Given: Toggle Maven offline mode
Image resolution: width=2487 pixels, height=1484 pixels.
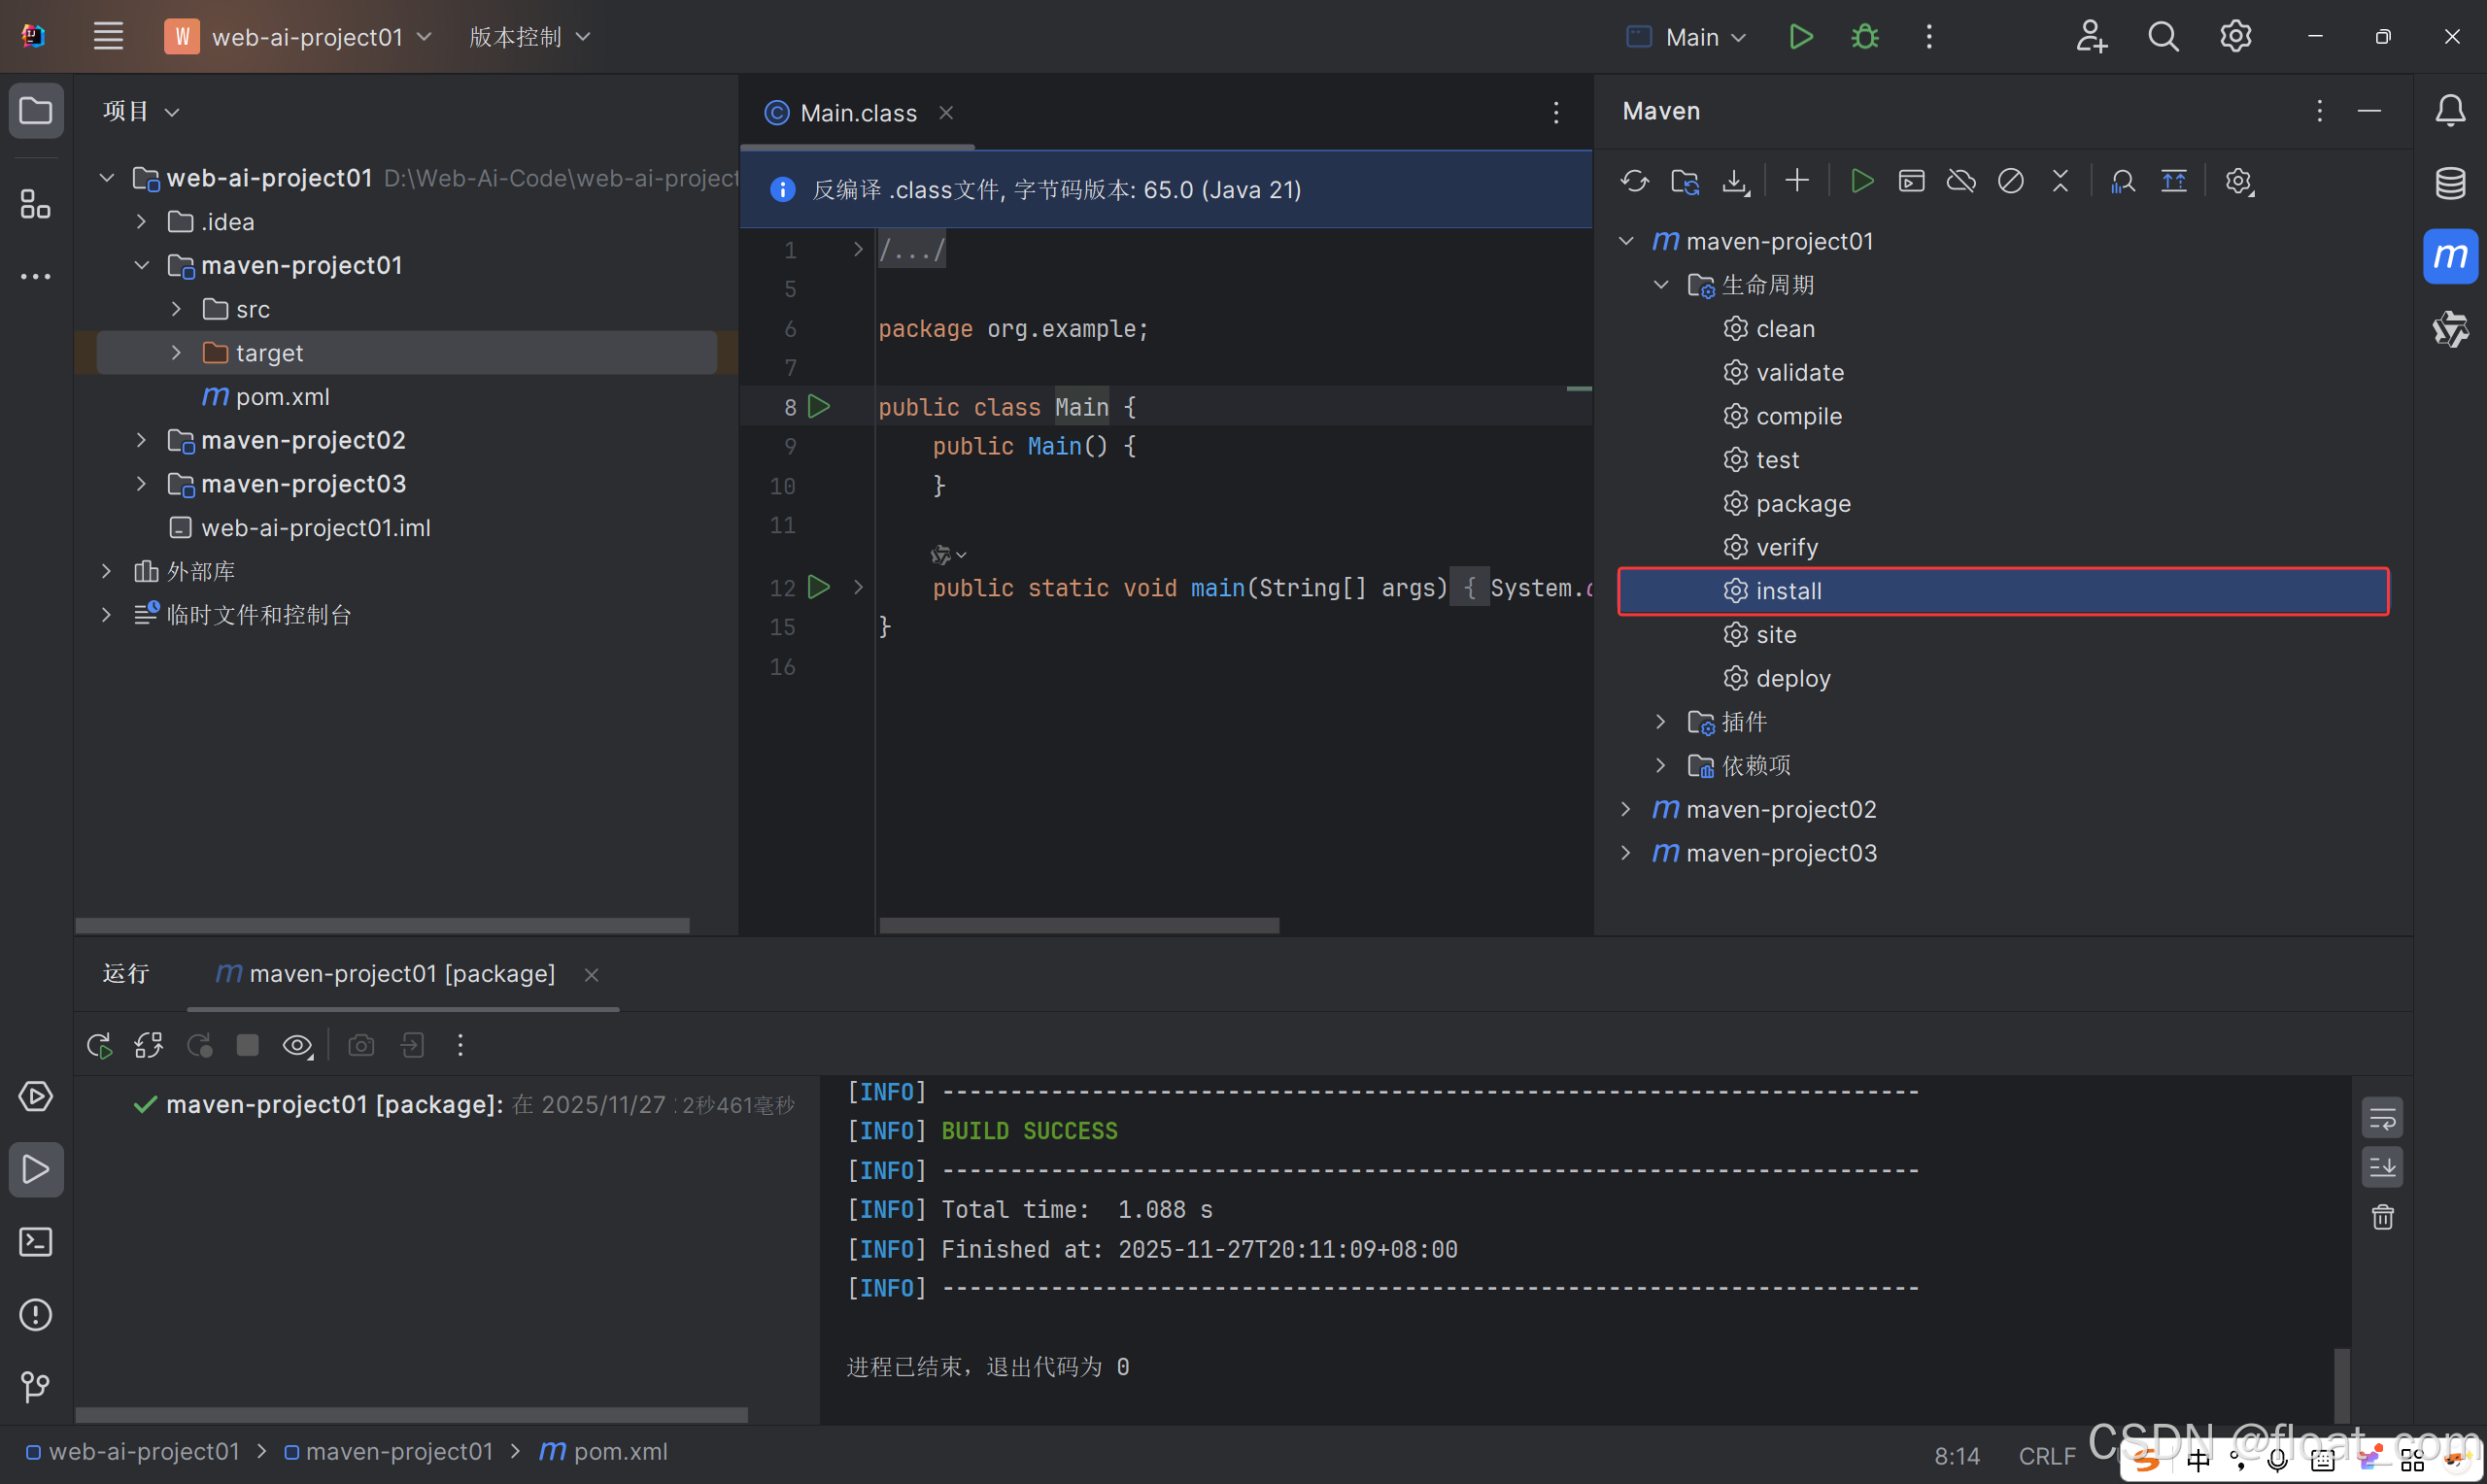Looking at the screenshot, I should [x=1960, y=181].
